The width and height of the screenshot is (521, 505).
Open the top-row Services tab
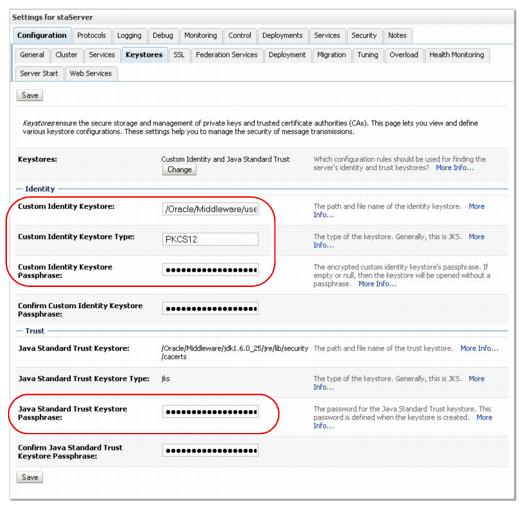(x=327, y=35)
